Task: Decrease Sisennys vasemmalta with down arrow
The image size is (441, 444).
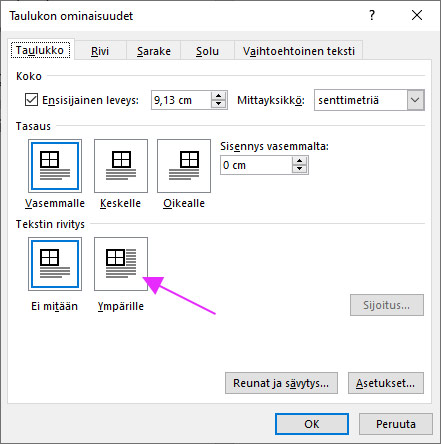Action: point(299,169)
